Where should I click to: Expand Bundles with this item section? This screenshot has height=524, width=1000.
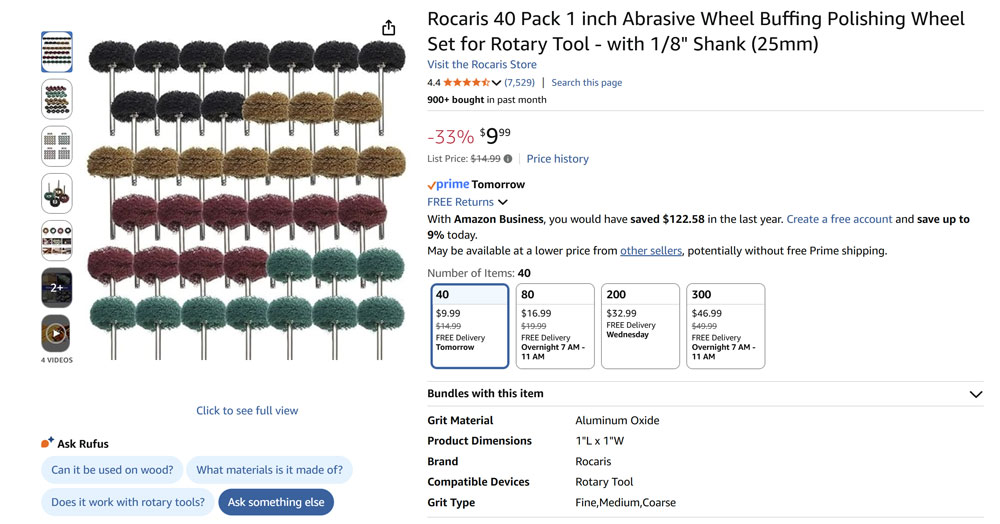(x=975, y=394)
